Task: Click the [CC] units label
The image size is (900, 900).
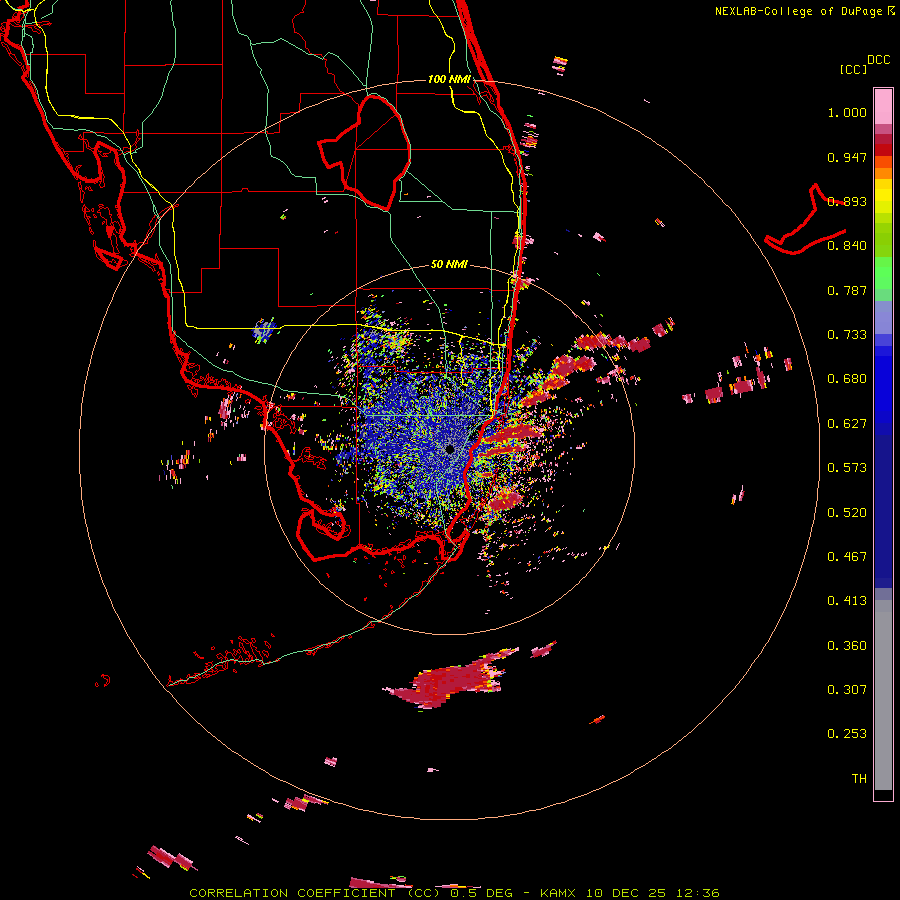Action: click(853, 69)
